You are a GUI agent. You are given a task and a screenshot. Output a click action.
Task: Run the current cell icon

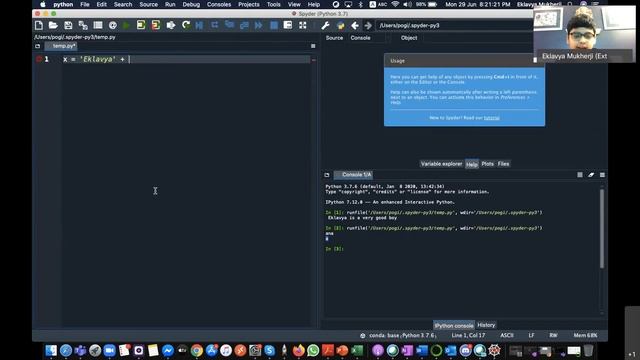point(141,25)
